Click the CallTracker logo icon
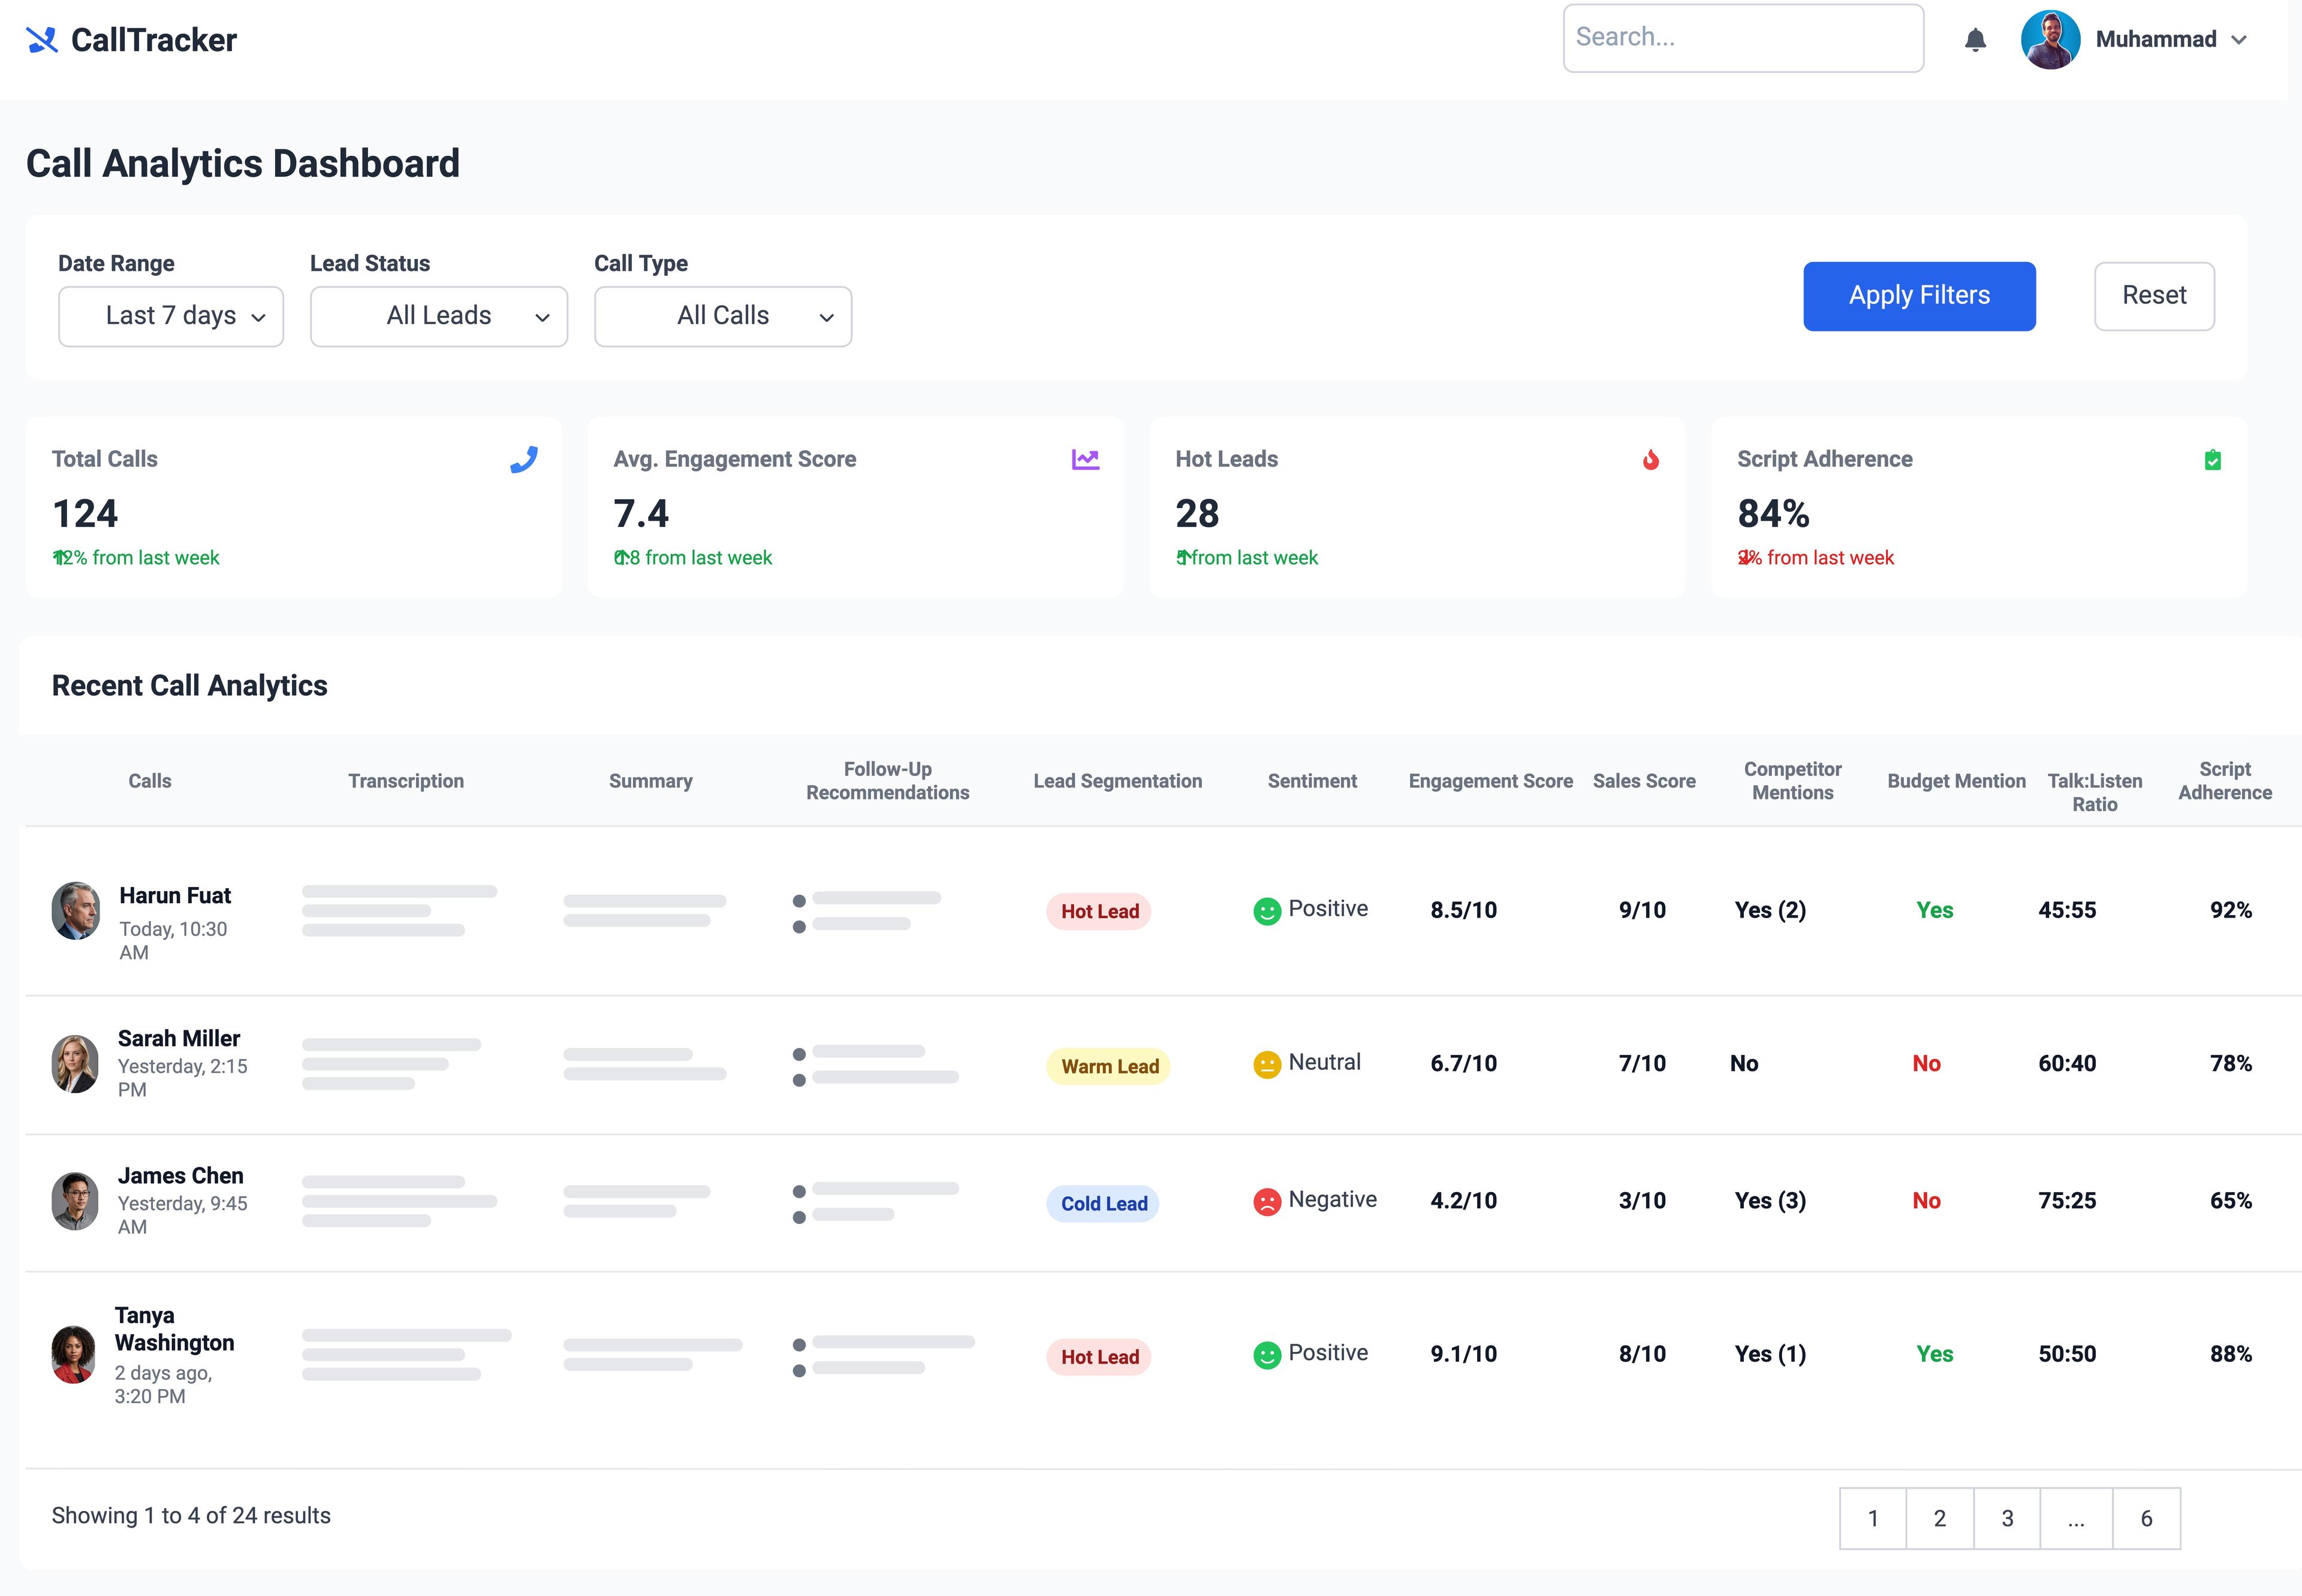This screenshot has height=1596, width=2302. point(42,40)
